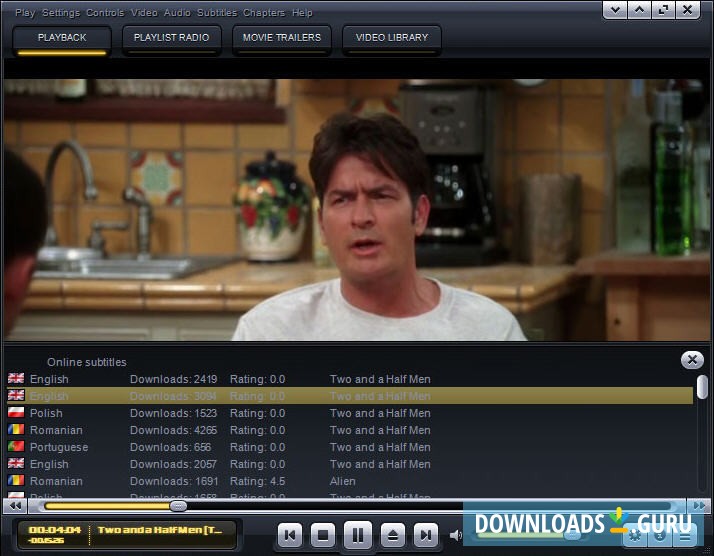Stop playback

point(323,535)
